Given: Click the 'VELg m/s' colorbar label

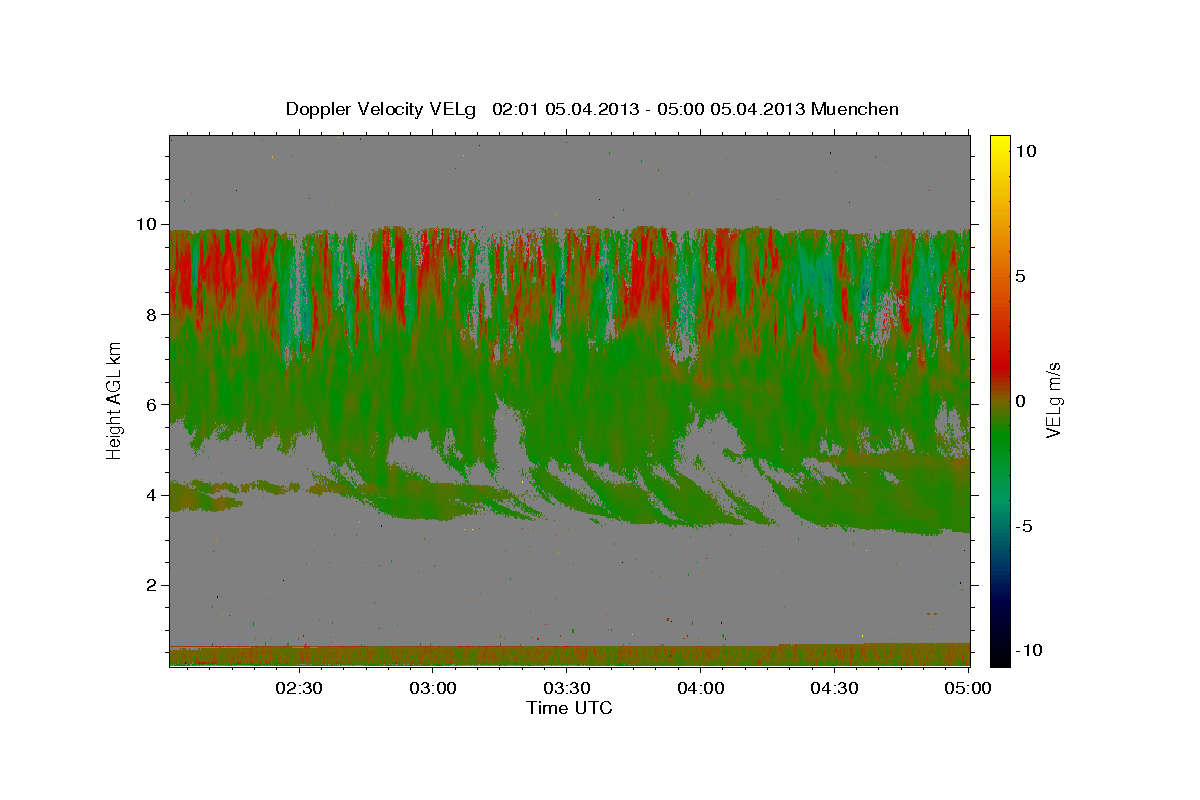Looking at the screenshot, I should [1053, 400].
